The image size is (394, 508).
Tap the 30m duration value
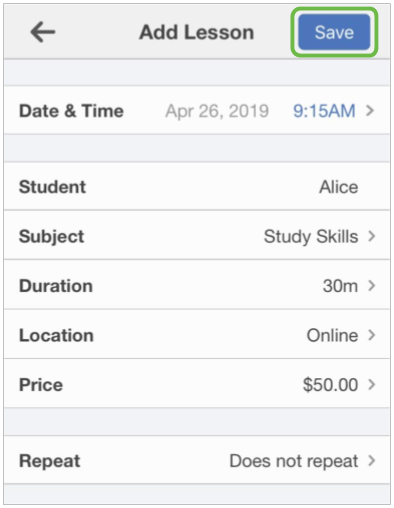point(340,286)
